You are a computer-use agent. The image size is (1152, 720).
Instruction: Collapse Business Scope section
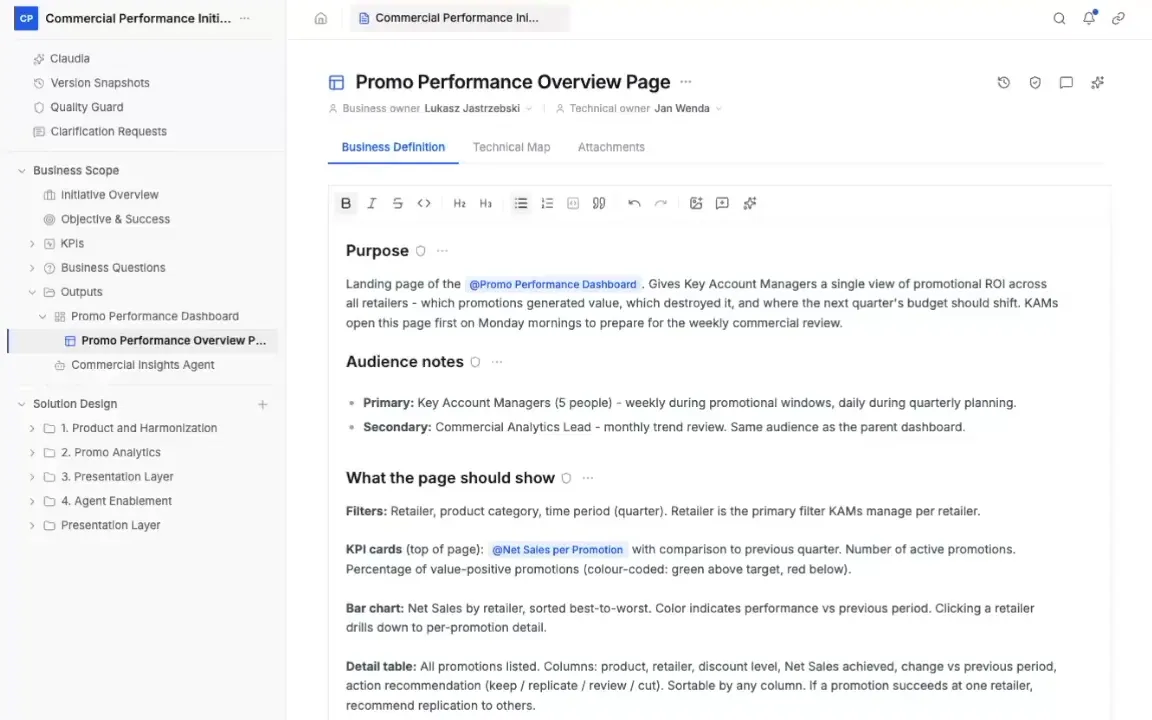(21, 170)
